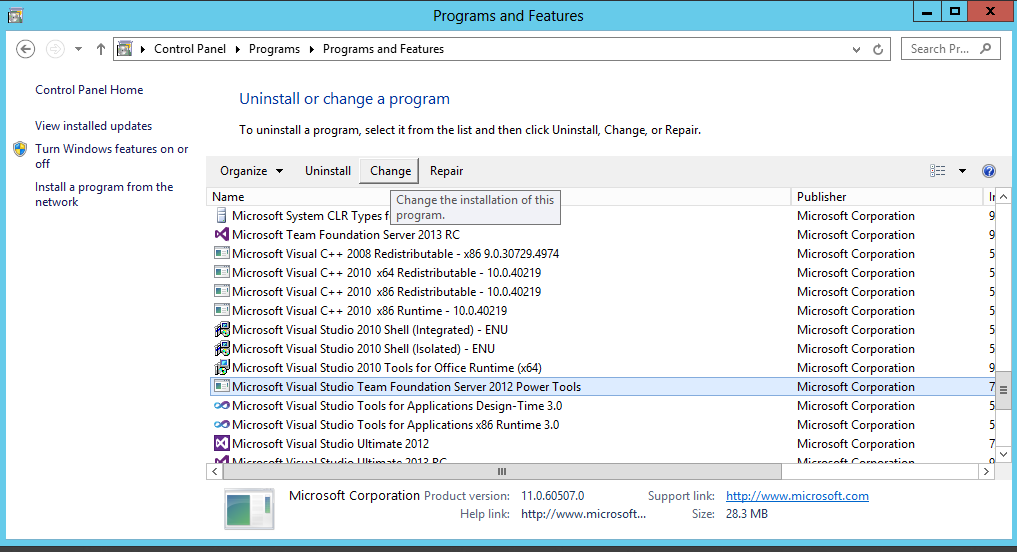Select Visual Studio Ultimate 2012 icon
Viewport: 1017px width, 552px height.
[x=222, y=443]
